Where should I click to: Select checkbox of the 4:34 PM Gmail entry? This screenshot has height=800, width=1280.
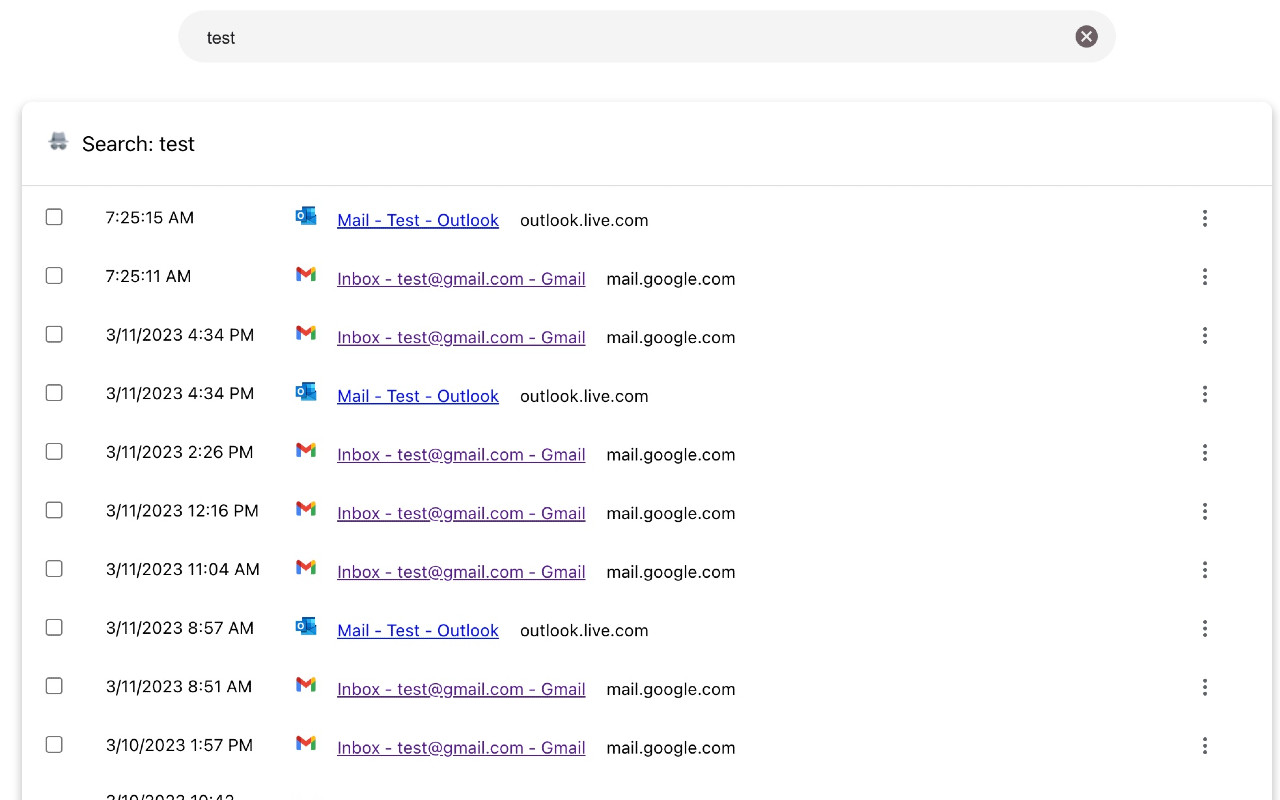click(54, 334)
